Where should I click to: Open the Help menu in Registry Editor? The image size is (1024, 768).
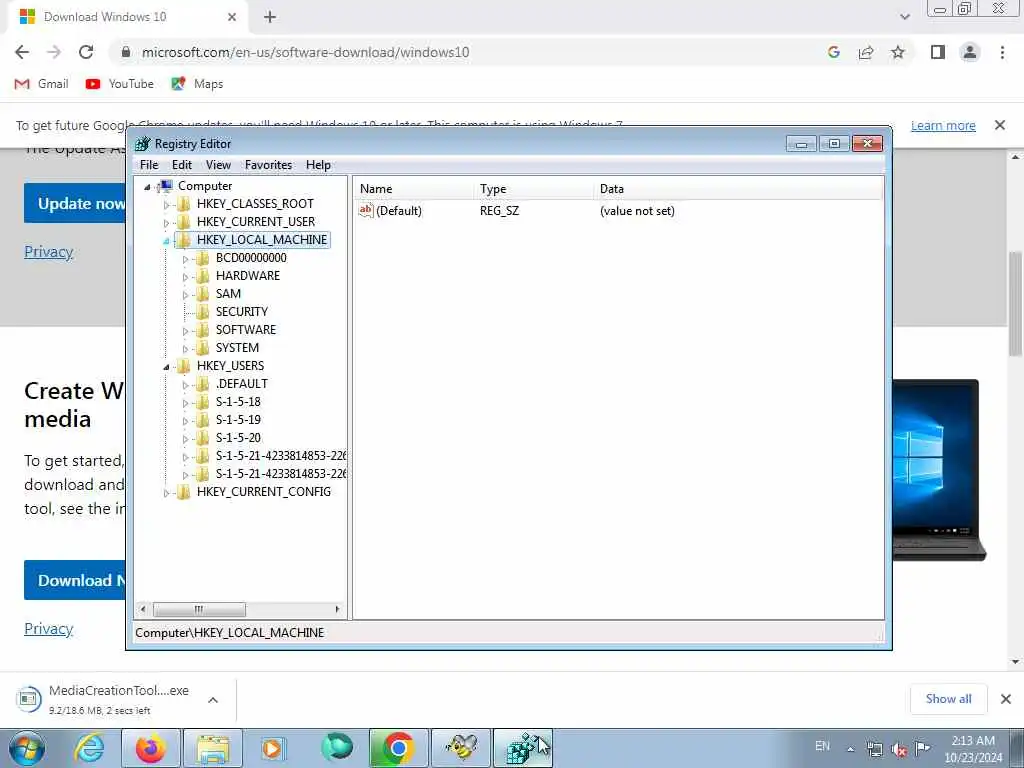click(318, 165)
